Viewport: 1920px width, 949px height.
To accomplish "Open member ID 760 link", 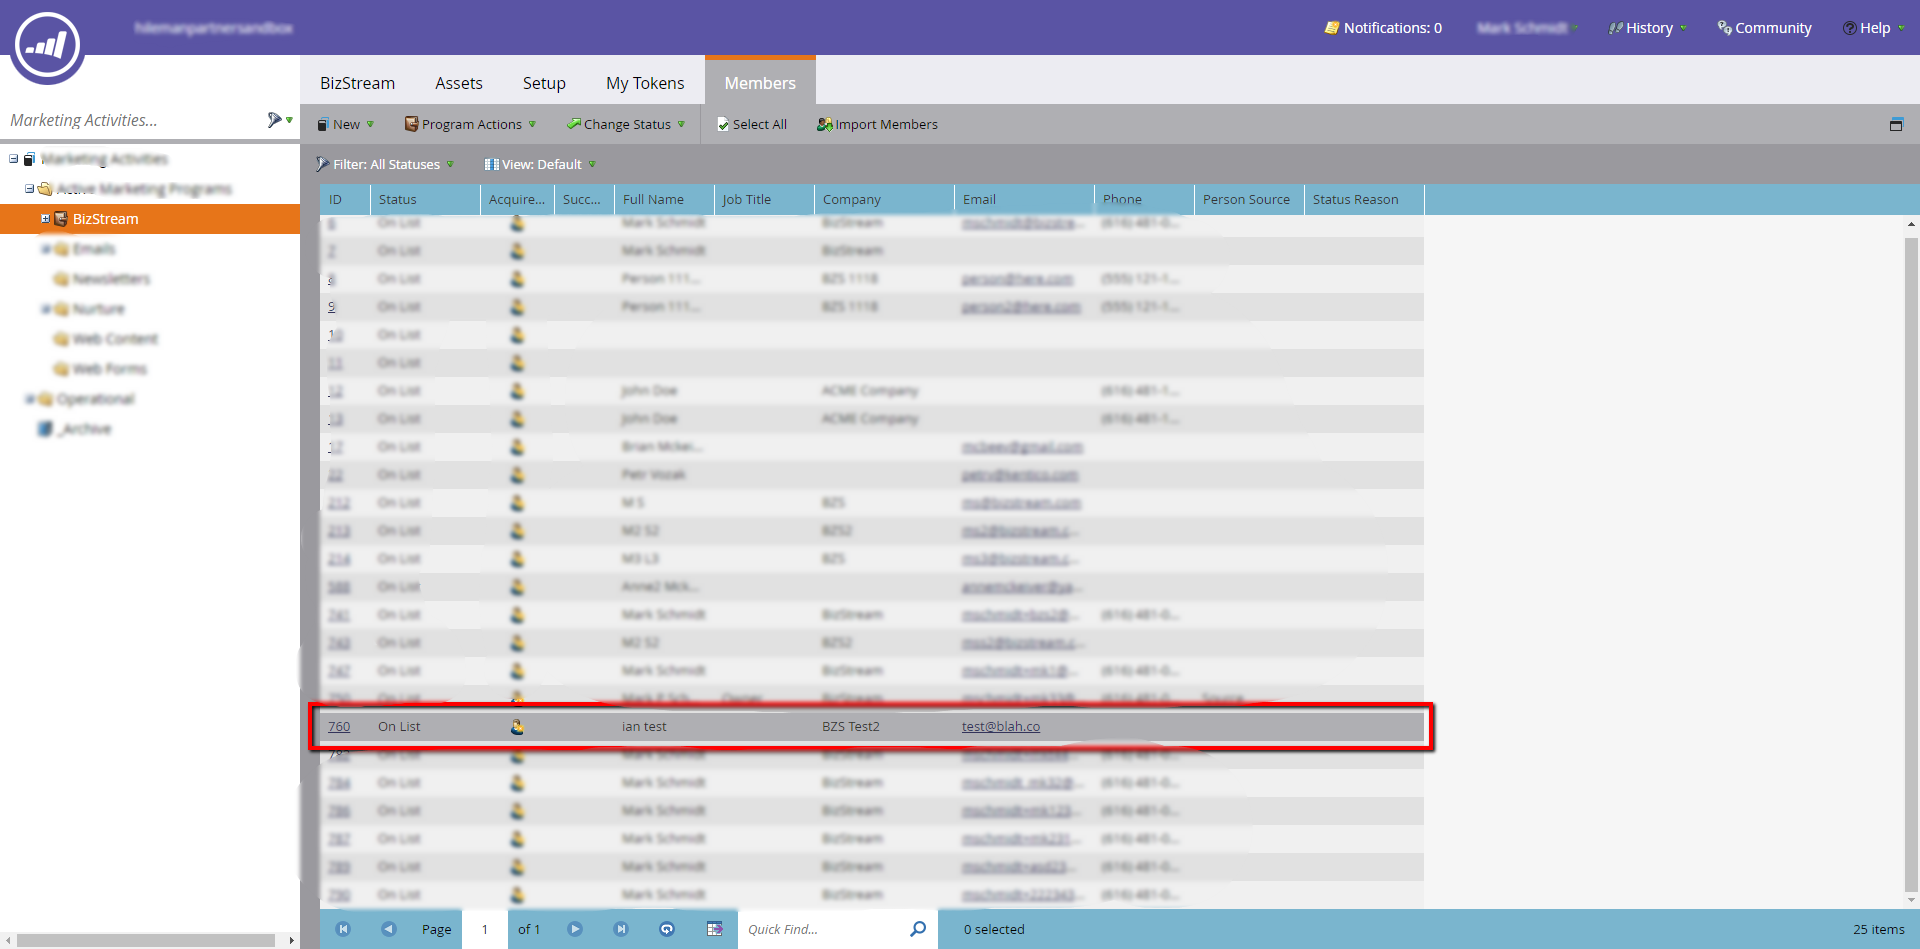I will click(x=339, y=727).
